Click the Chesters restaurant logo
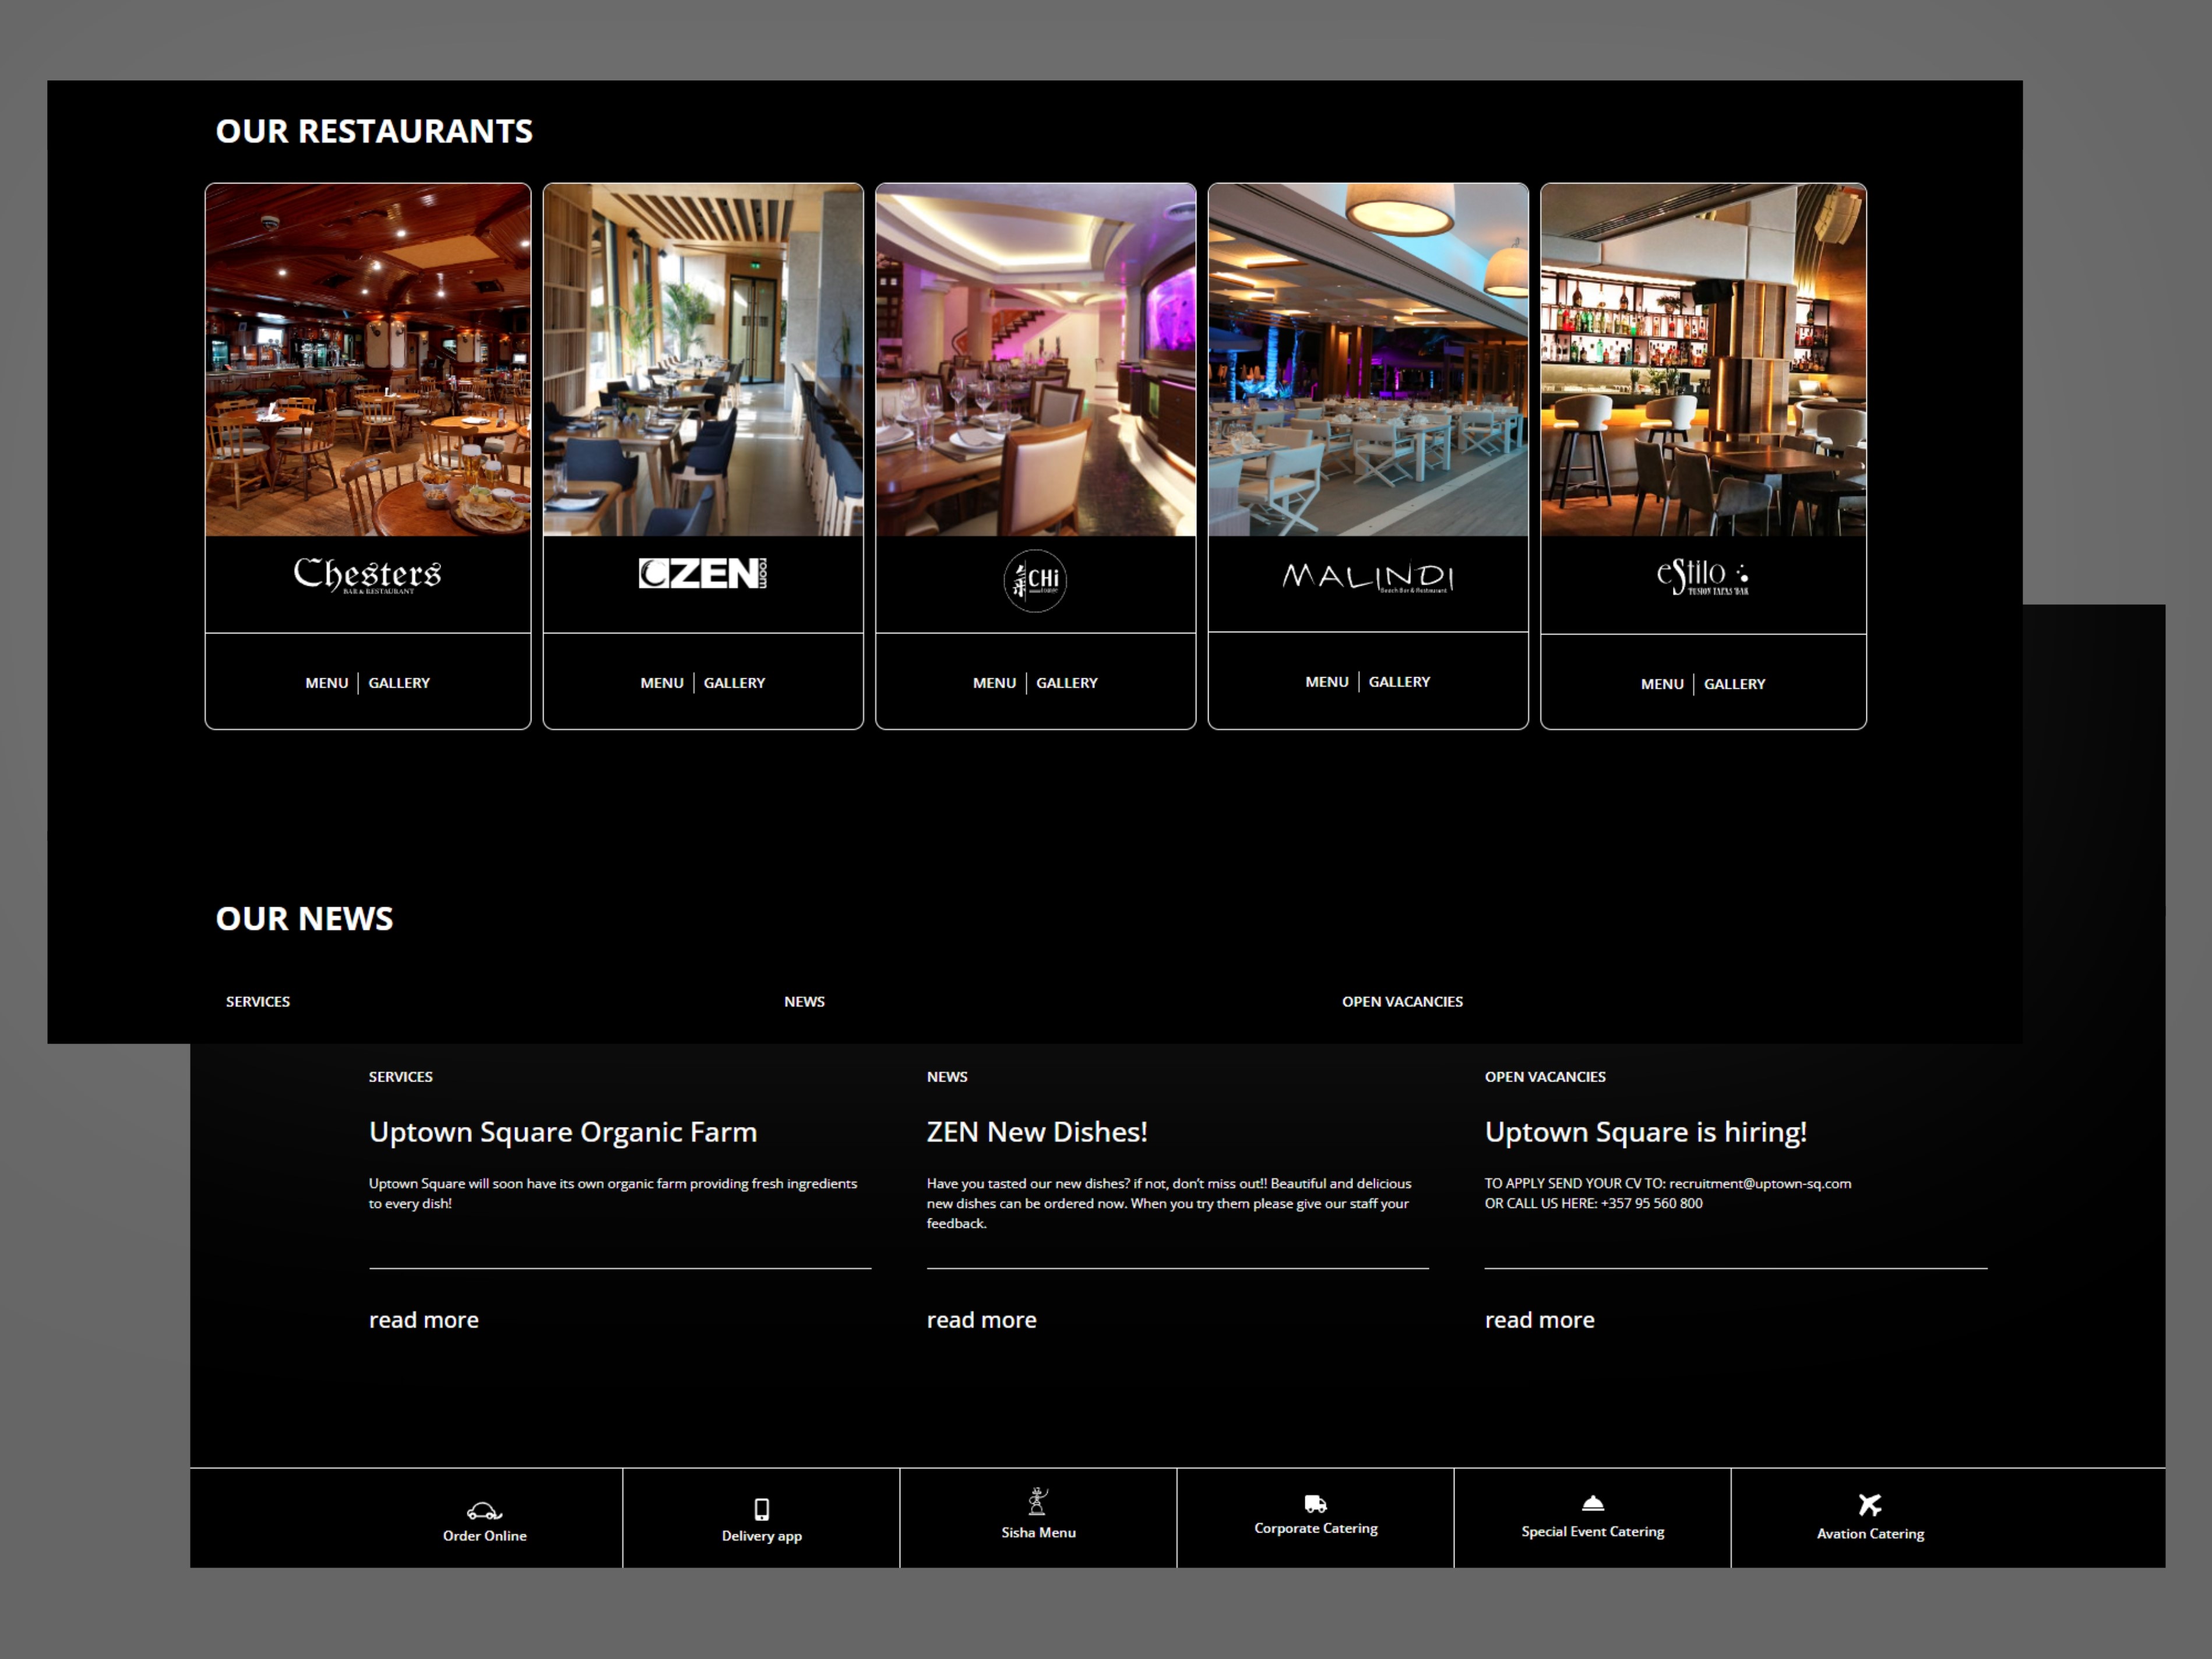2212x1659 pixels. click(x=367, y=574)
